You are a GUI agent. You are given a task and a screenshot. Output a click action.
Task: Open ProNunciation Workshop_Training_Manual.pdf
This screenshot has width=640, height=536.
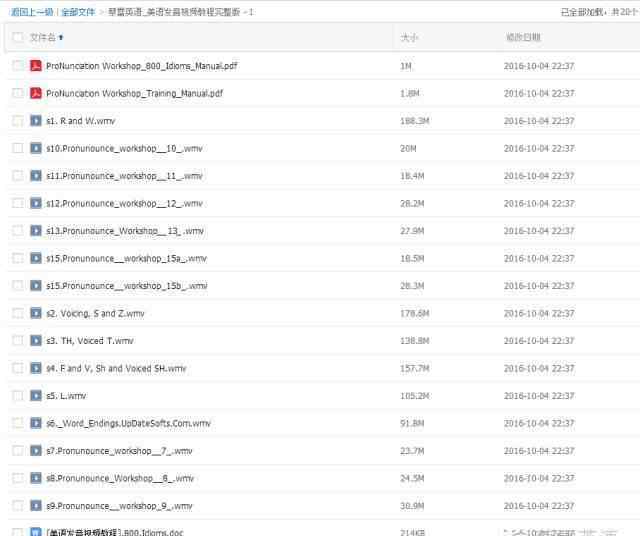tap(134, 93)
